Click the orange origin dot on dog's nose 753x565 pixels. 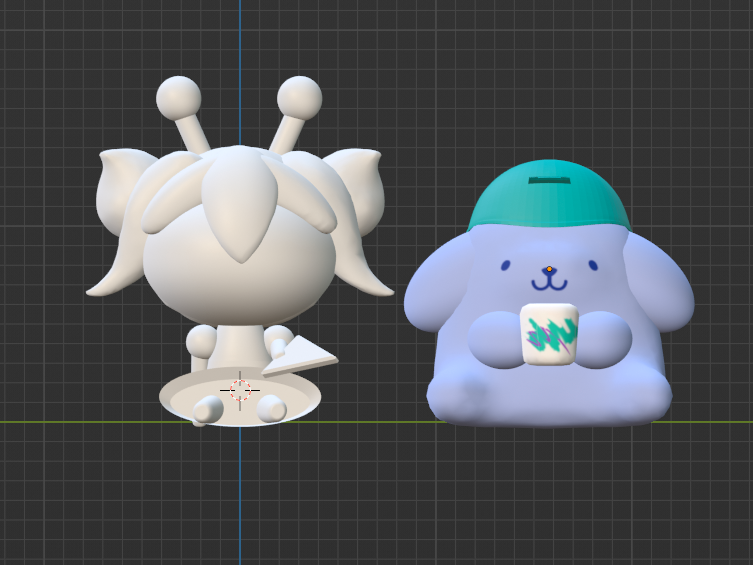click(x=549, y=269)
